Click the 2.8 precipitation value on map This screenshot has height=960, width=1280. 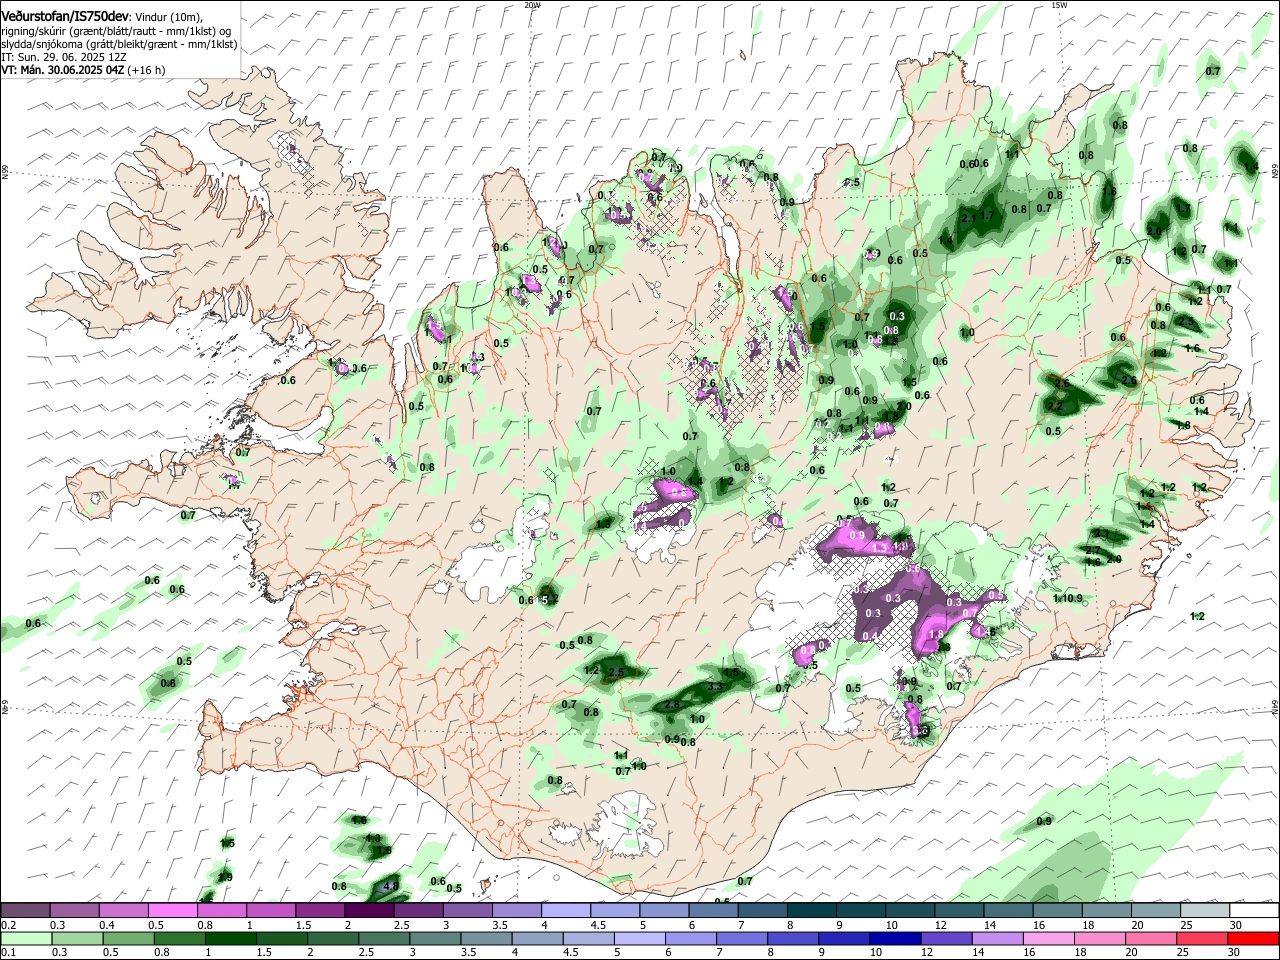pyautogui.click(x=672, y=705)
